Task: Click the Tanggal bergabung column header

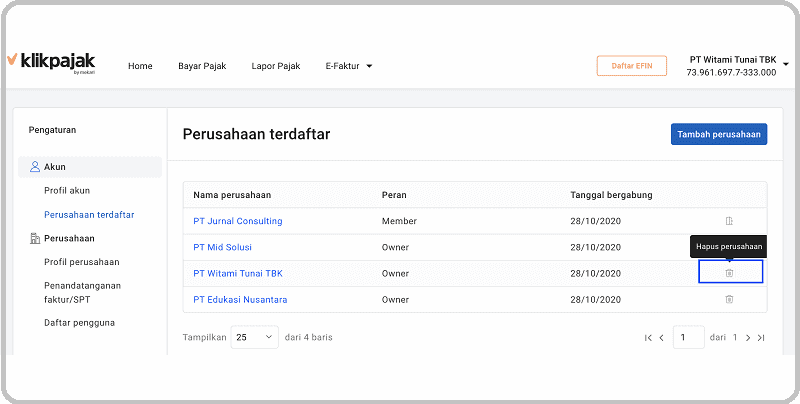Action: tap(611, 195)
